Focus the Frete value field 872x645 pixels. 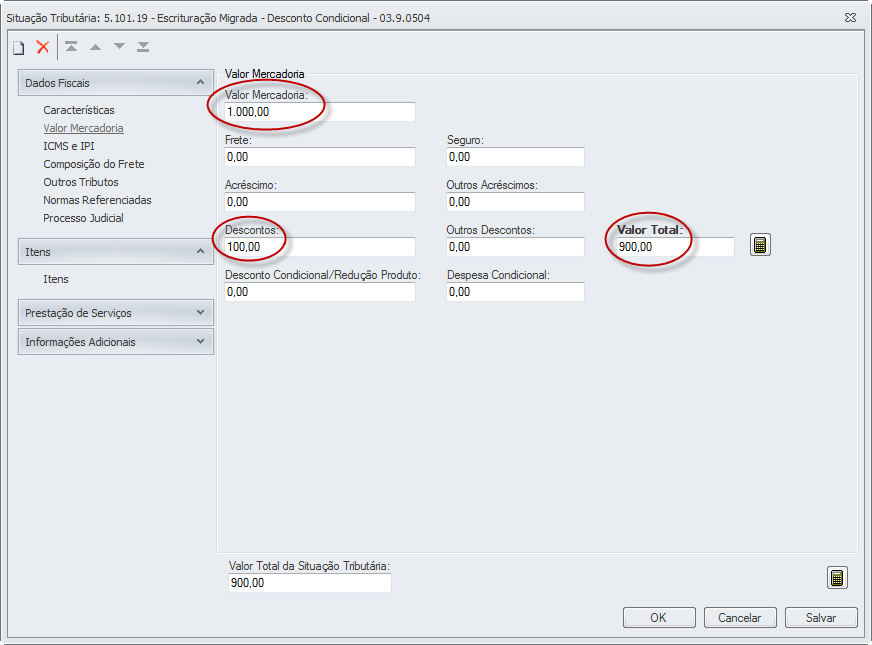coord(320,157)
